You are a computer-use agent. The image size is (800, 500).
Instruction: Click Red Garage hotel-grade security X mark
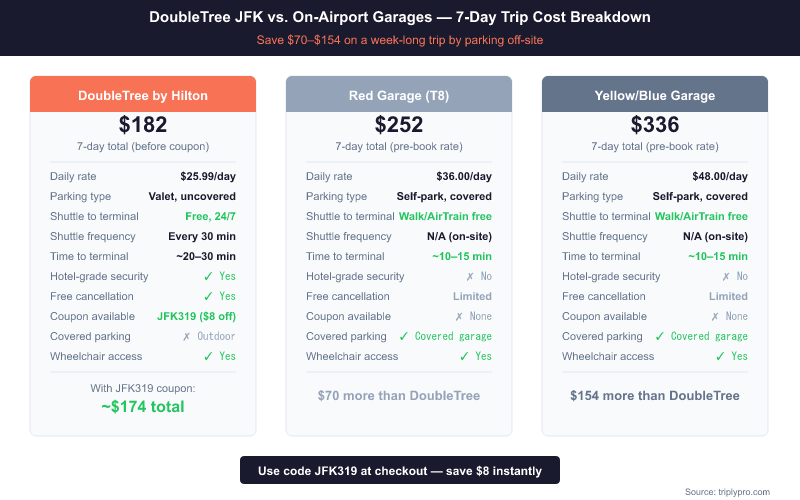(x=470, y=276)
